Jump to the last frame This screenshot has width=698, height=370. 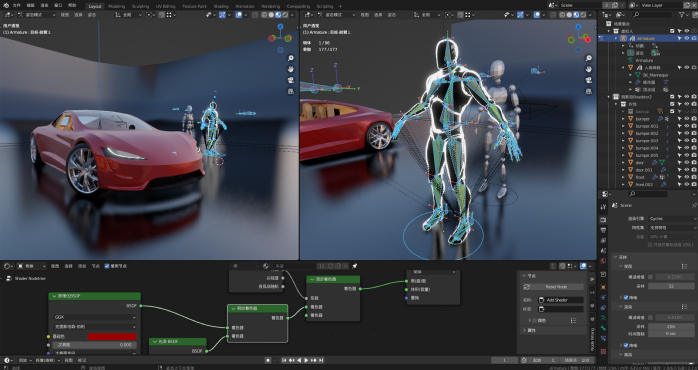(x=321, y=360)
